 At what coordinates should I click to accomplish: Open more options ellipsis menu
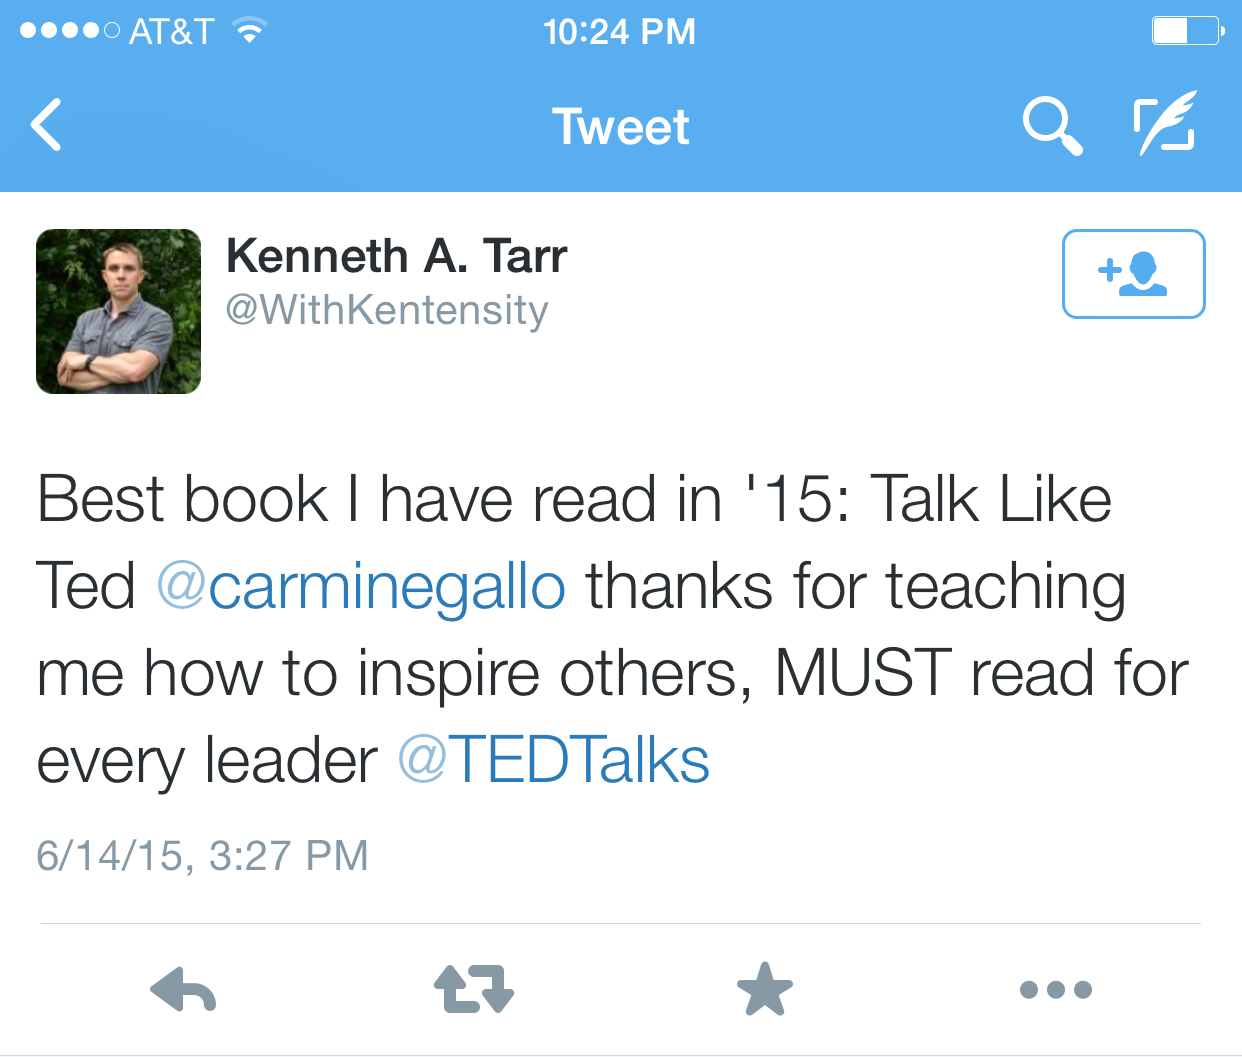pos(1056,990)
